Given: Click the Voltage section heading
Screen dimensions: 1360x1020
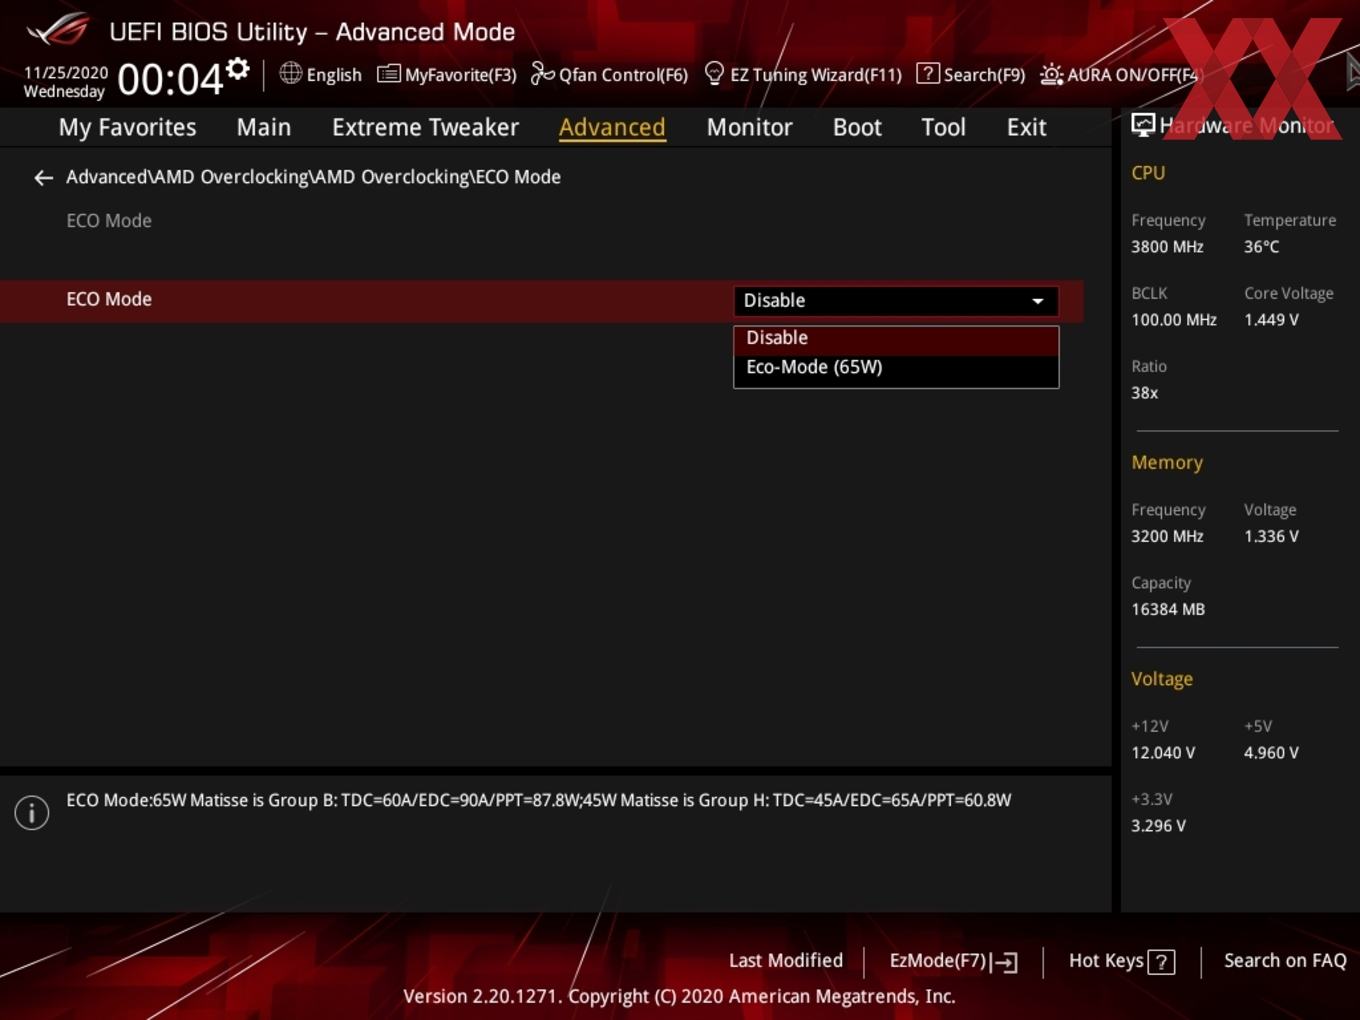Looking at the screenshot, I should click(x=1162, y=679).
